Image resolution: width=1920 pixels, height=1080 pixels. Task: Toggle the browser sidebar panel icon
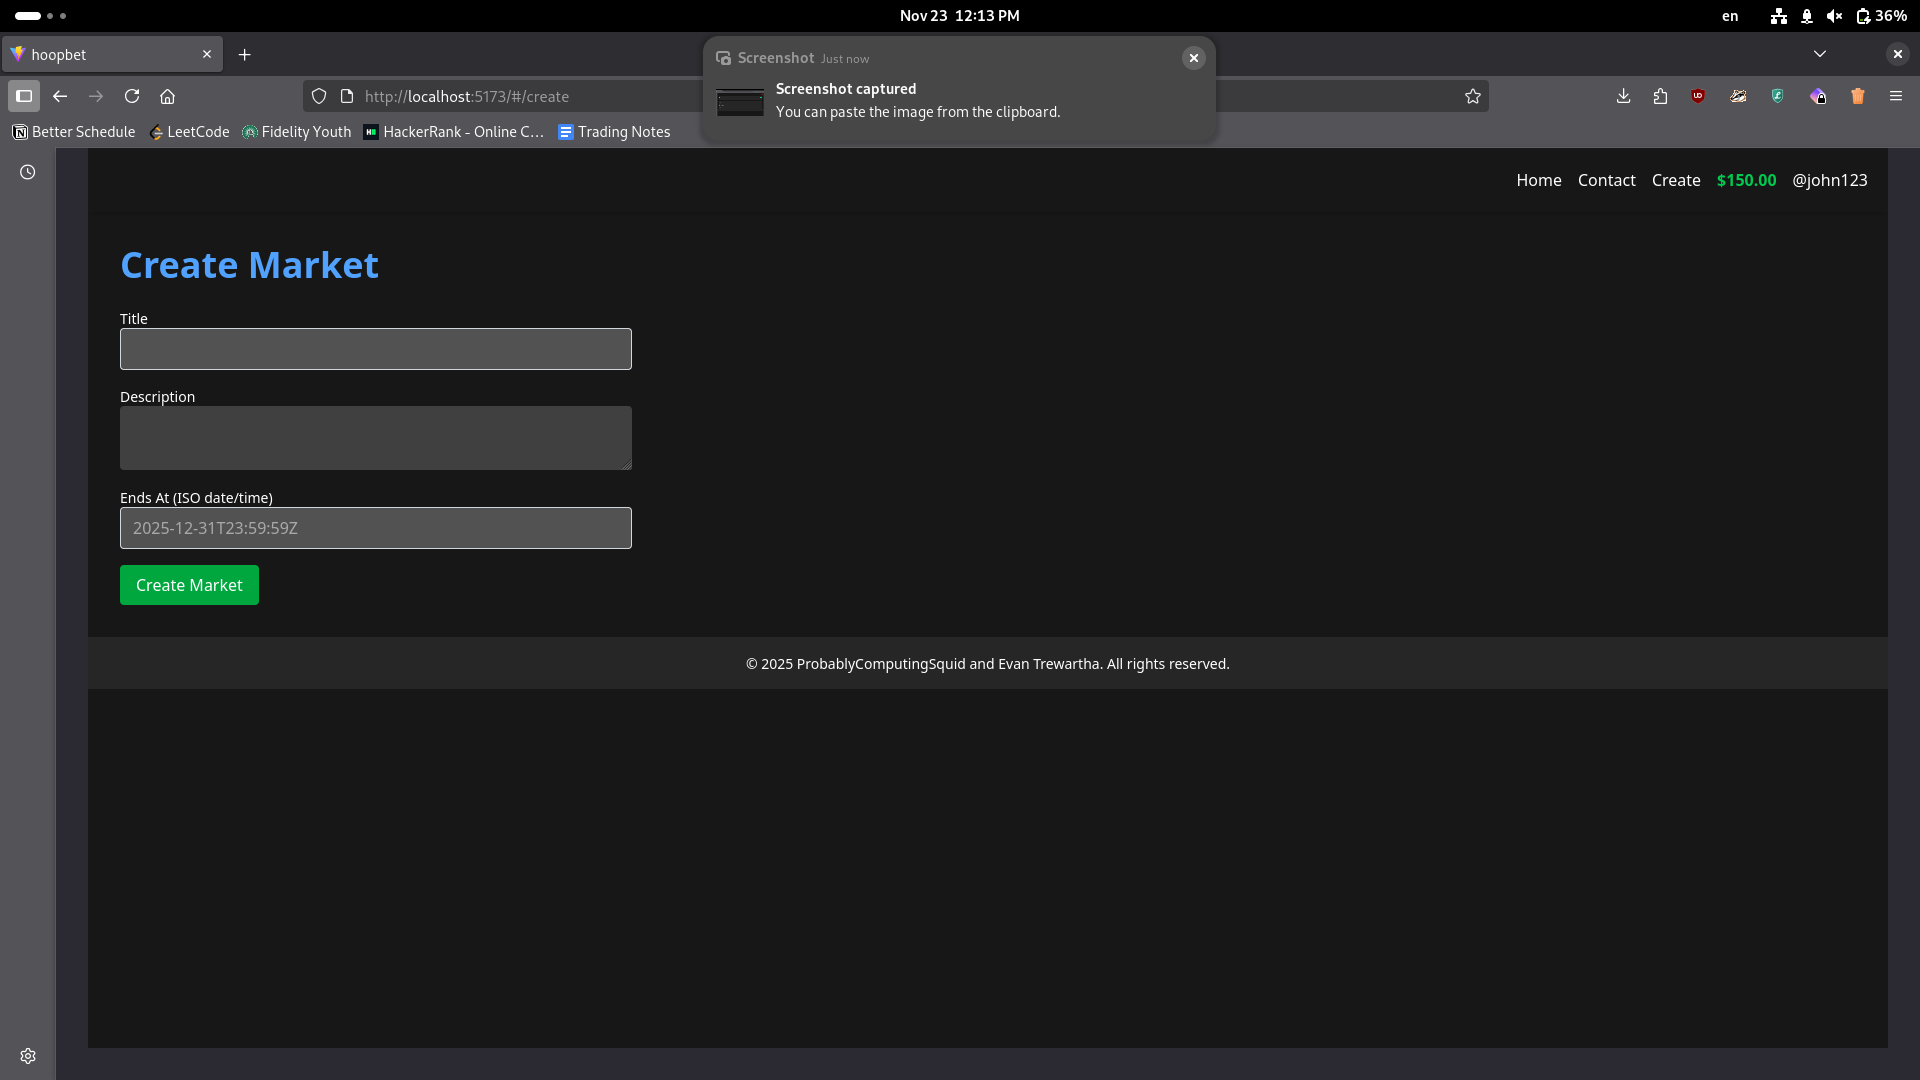tap(24, 96)
